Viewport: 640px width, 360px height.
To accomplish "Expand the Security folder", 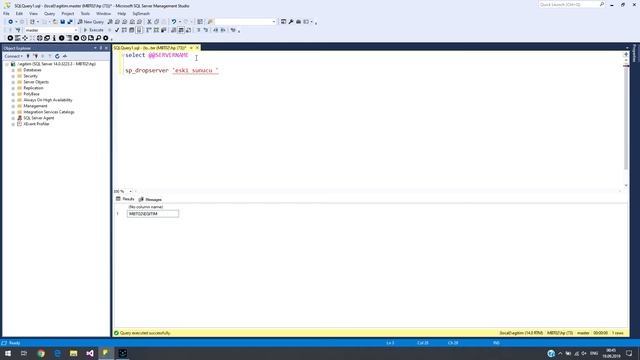I will pos(13,76).
